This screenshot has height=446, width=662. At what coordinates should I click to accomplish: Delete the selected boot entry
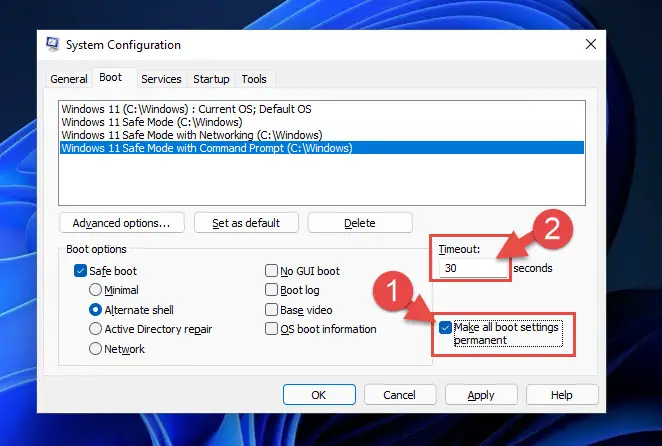pyautogui.click(x=360, y=223)
